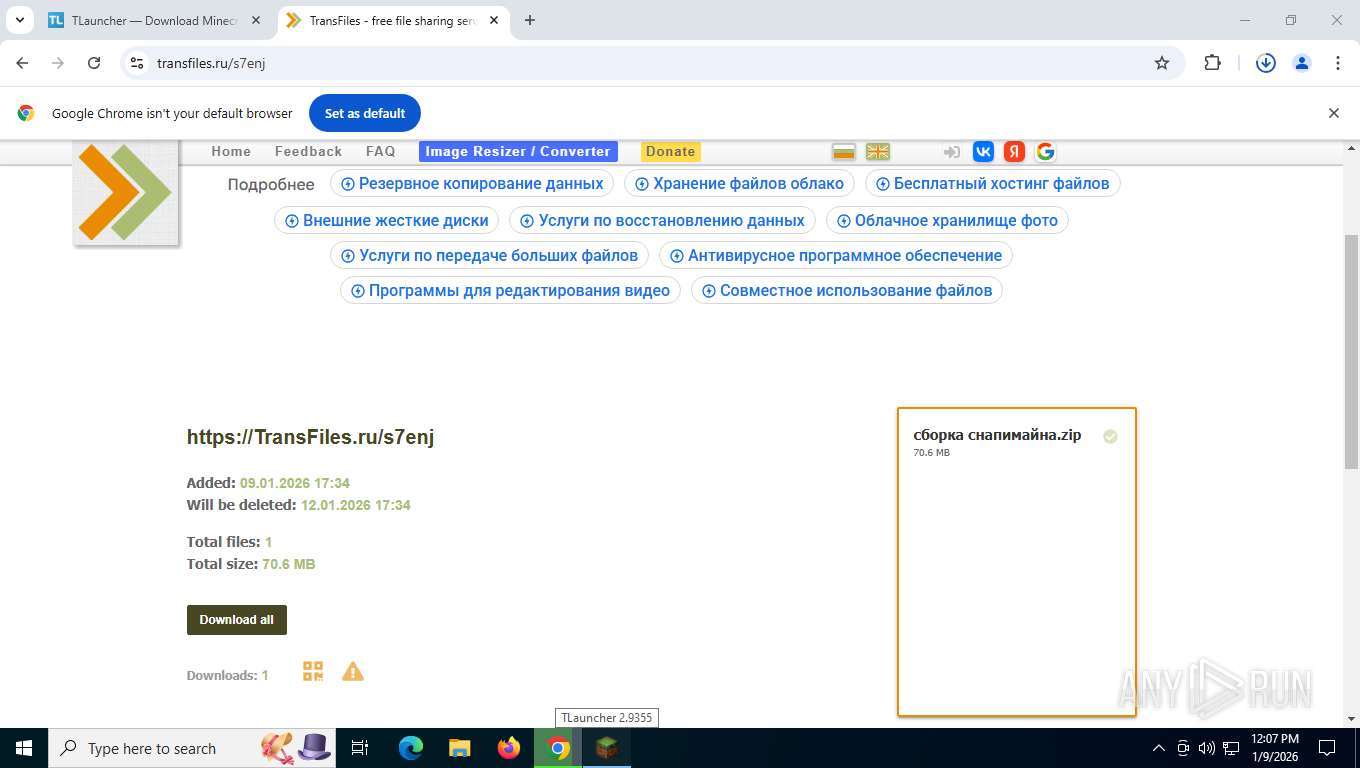This screenshot has height=768, width=1360.
Task: Go back to previous page
Action: [x=23, y=63]
